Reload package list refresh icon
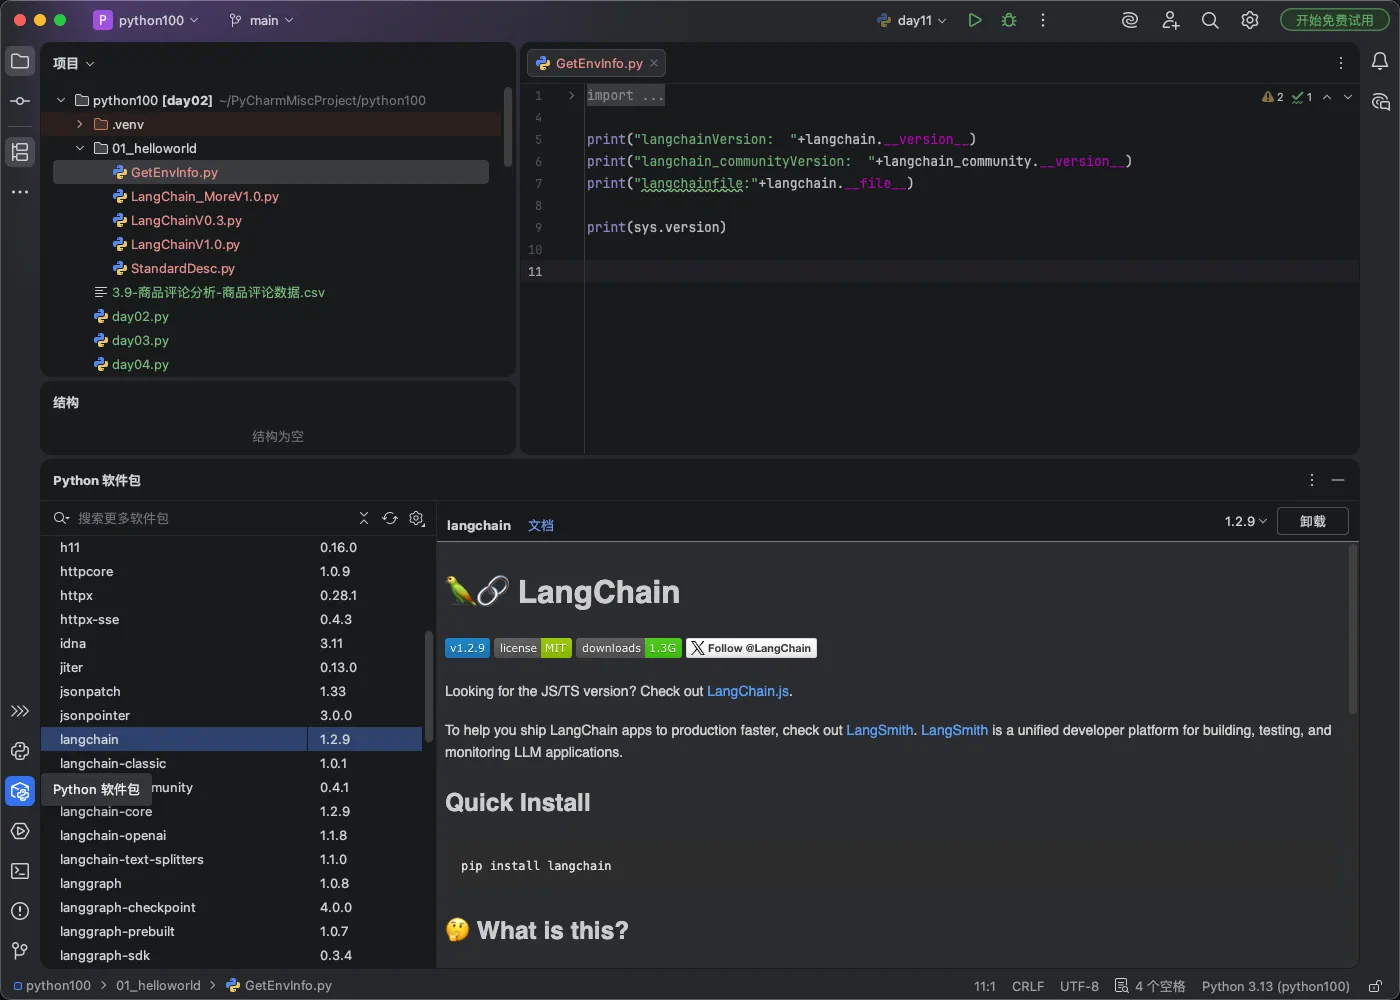Image resolution: width=1400 pixels, height=1000 pixels. (x=390, y=518)
